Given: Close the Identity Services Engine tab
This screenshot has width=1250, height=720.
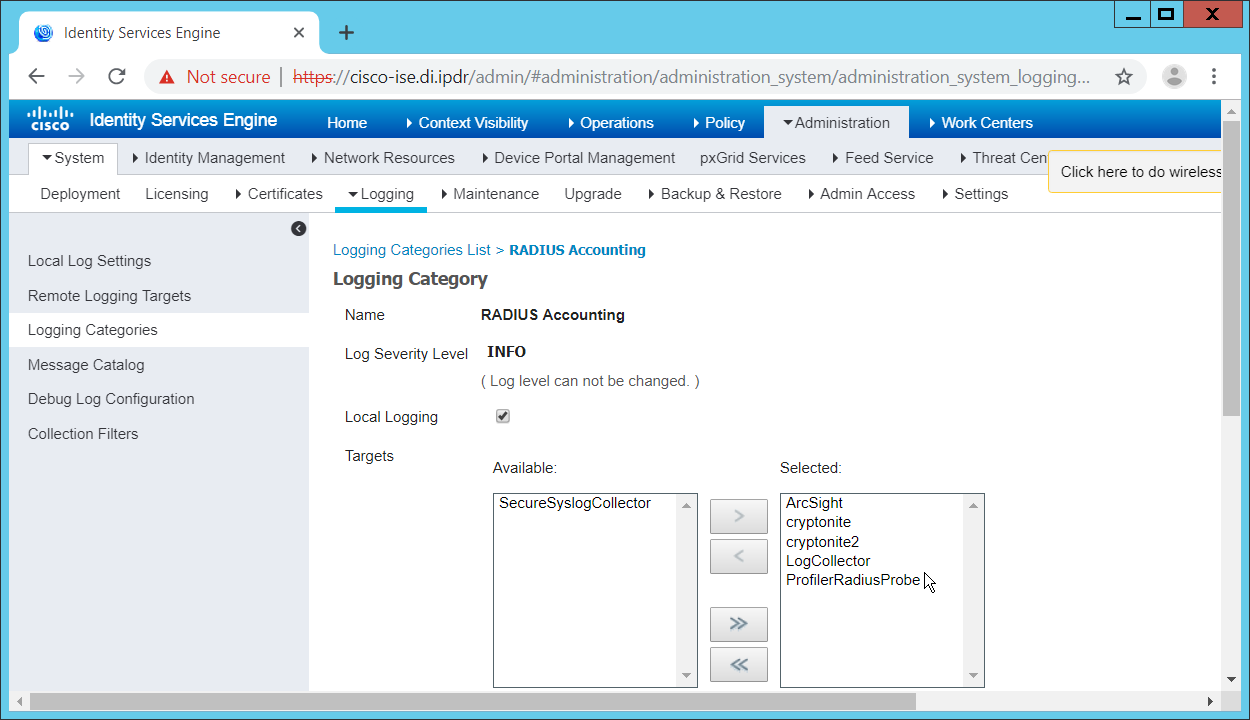Looking at the screenshot, I should pyautogui.click(x=299, y=33).
